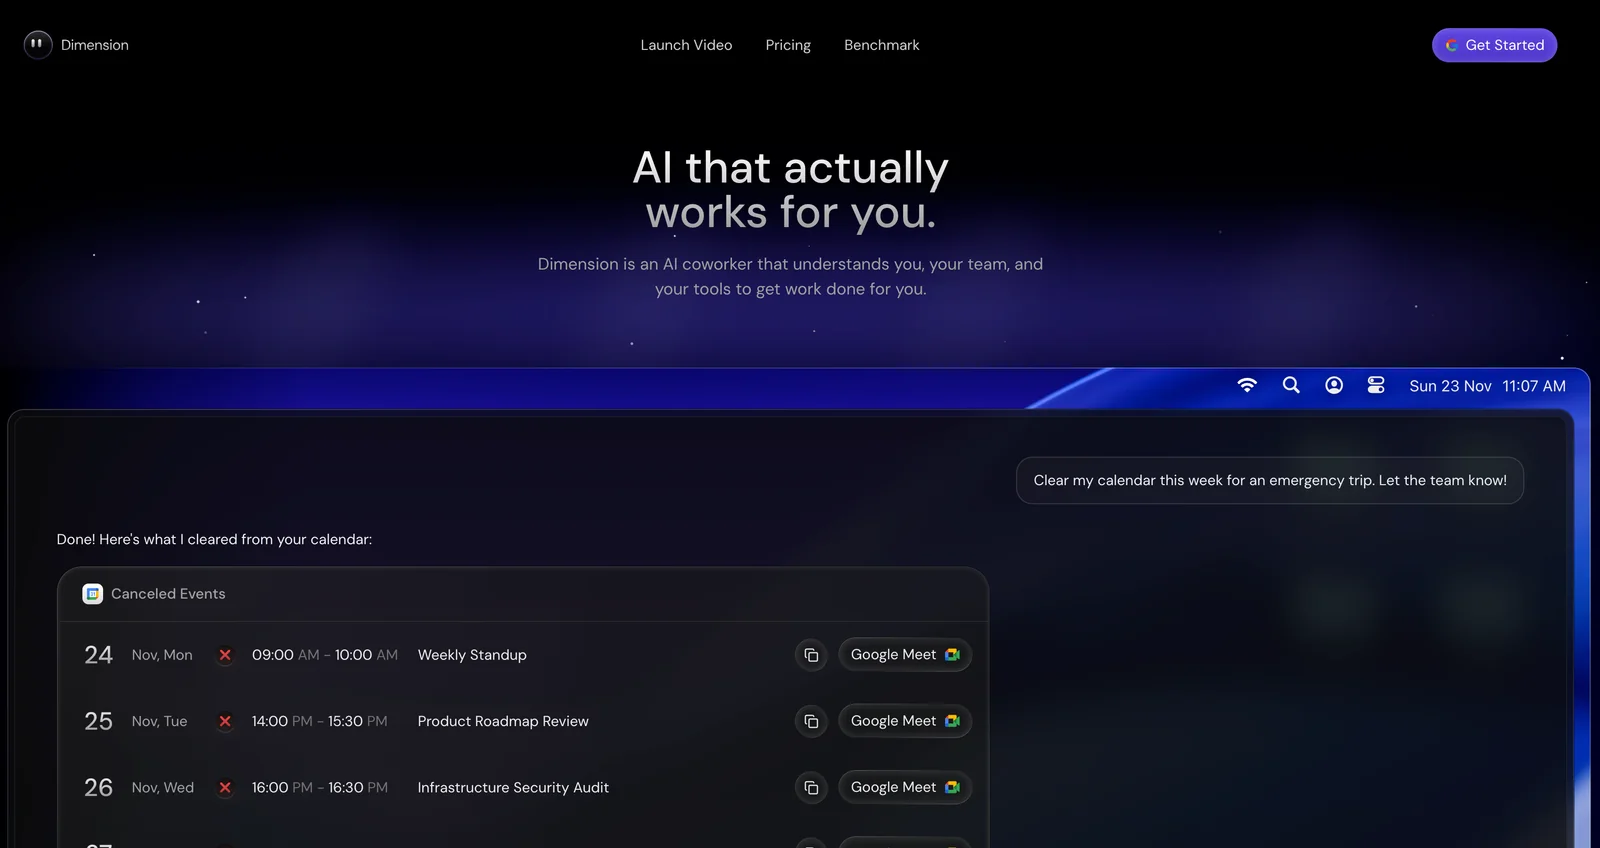Open Google Meet for Infrastructure Security Audit
The height and width of the screenshot is (848, 1600).
coord(904,788)
